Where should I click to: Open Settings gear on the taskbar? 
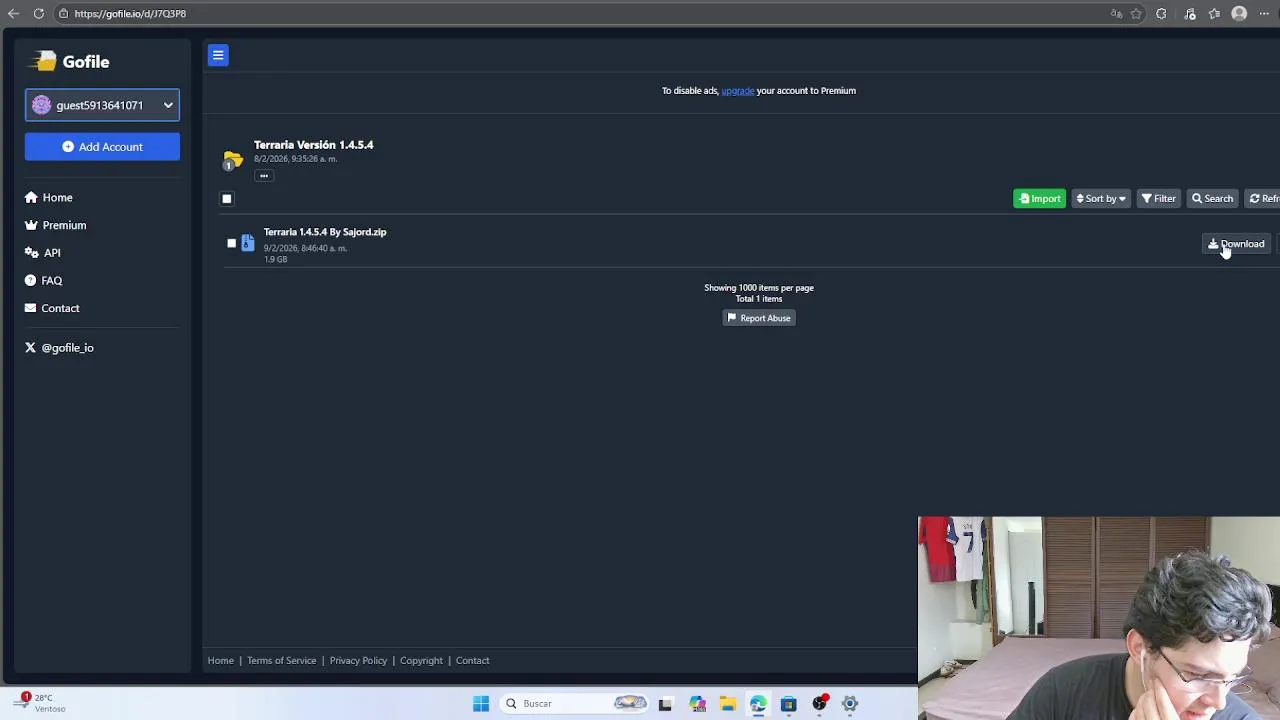click(850, 704)
